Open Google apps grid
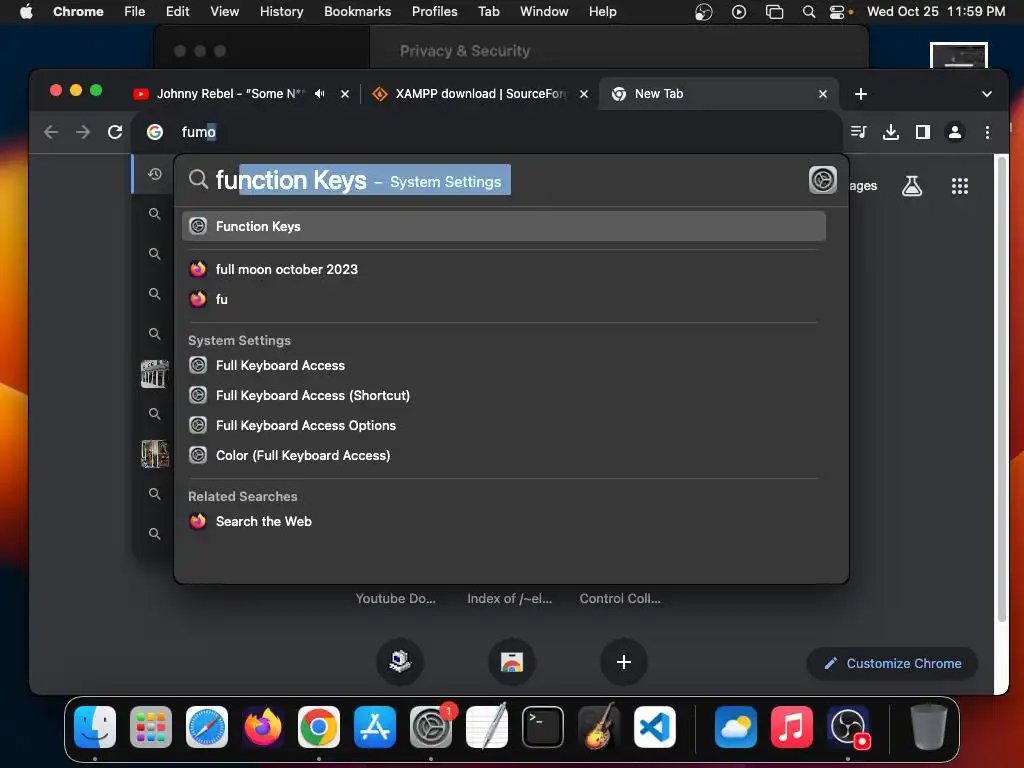Screen dimensions: 1024x768 pyautogui.click(x=959, y=186)
